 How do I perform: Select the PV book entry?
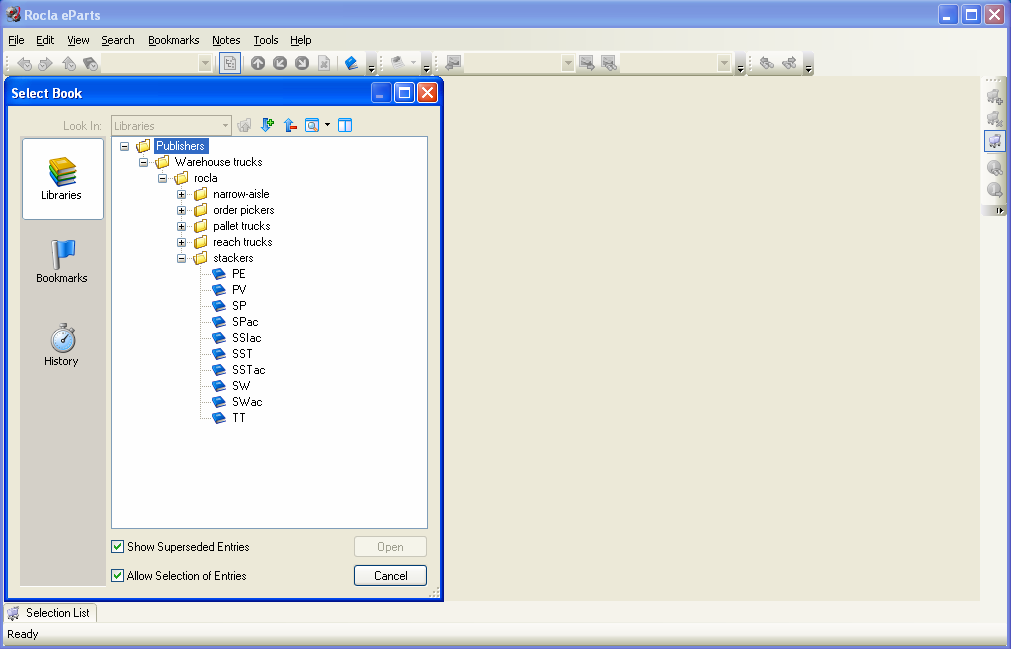coord(239,290)
